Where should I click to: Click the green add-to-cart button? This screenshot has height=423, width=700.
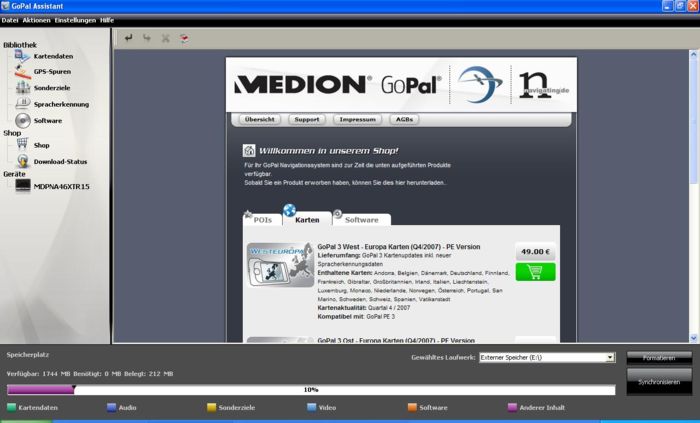pos(535,272)
